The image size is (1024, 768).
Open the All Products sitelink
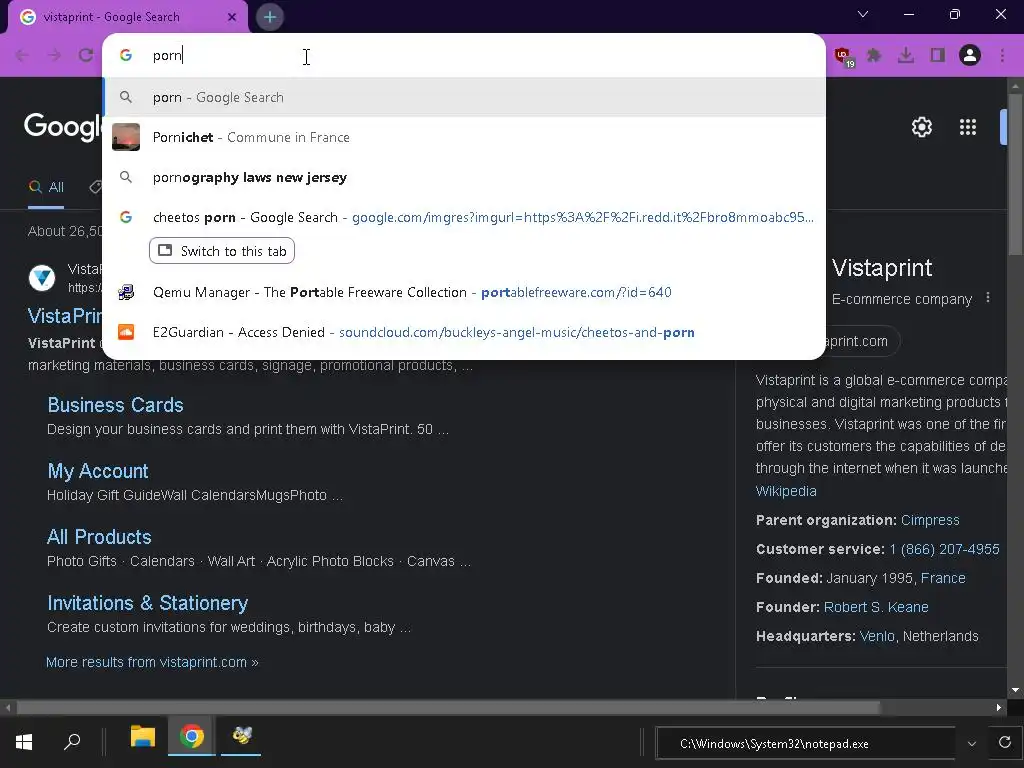(x=99, y=537)
